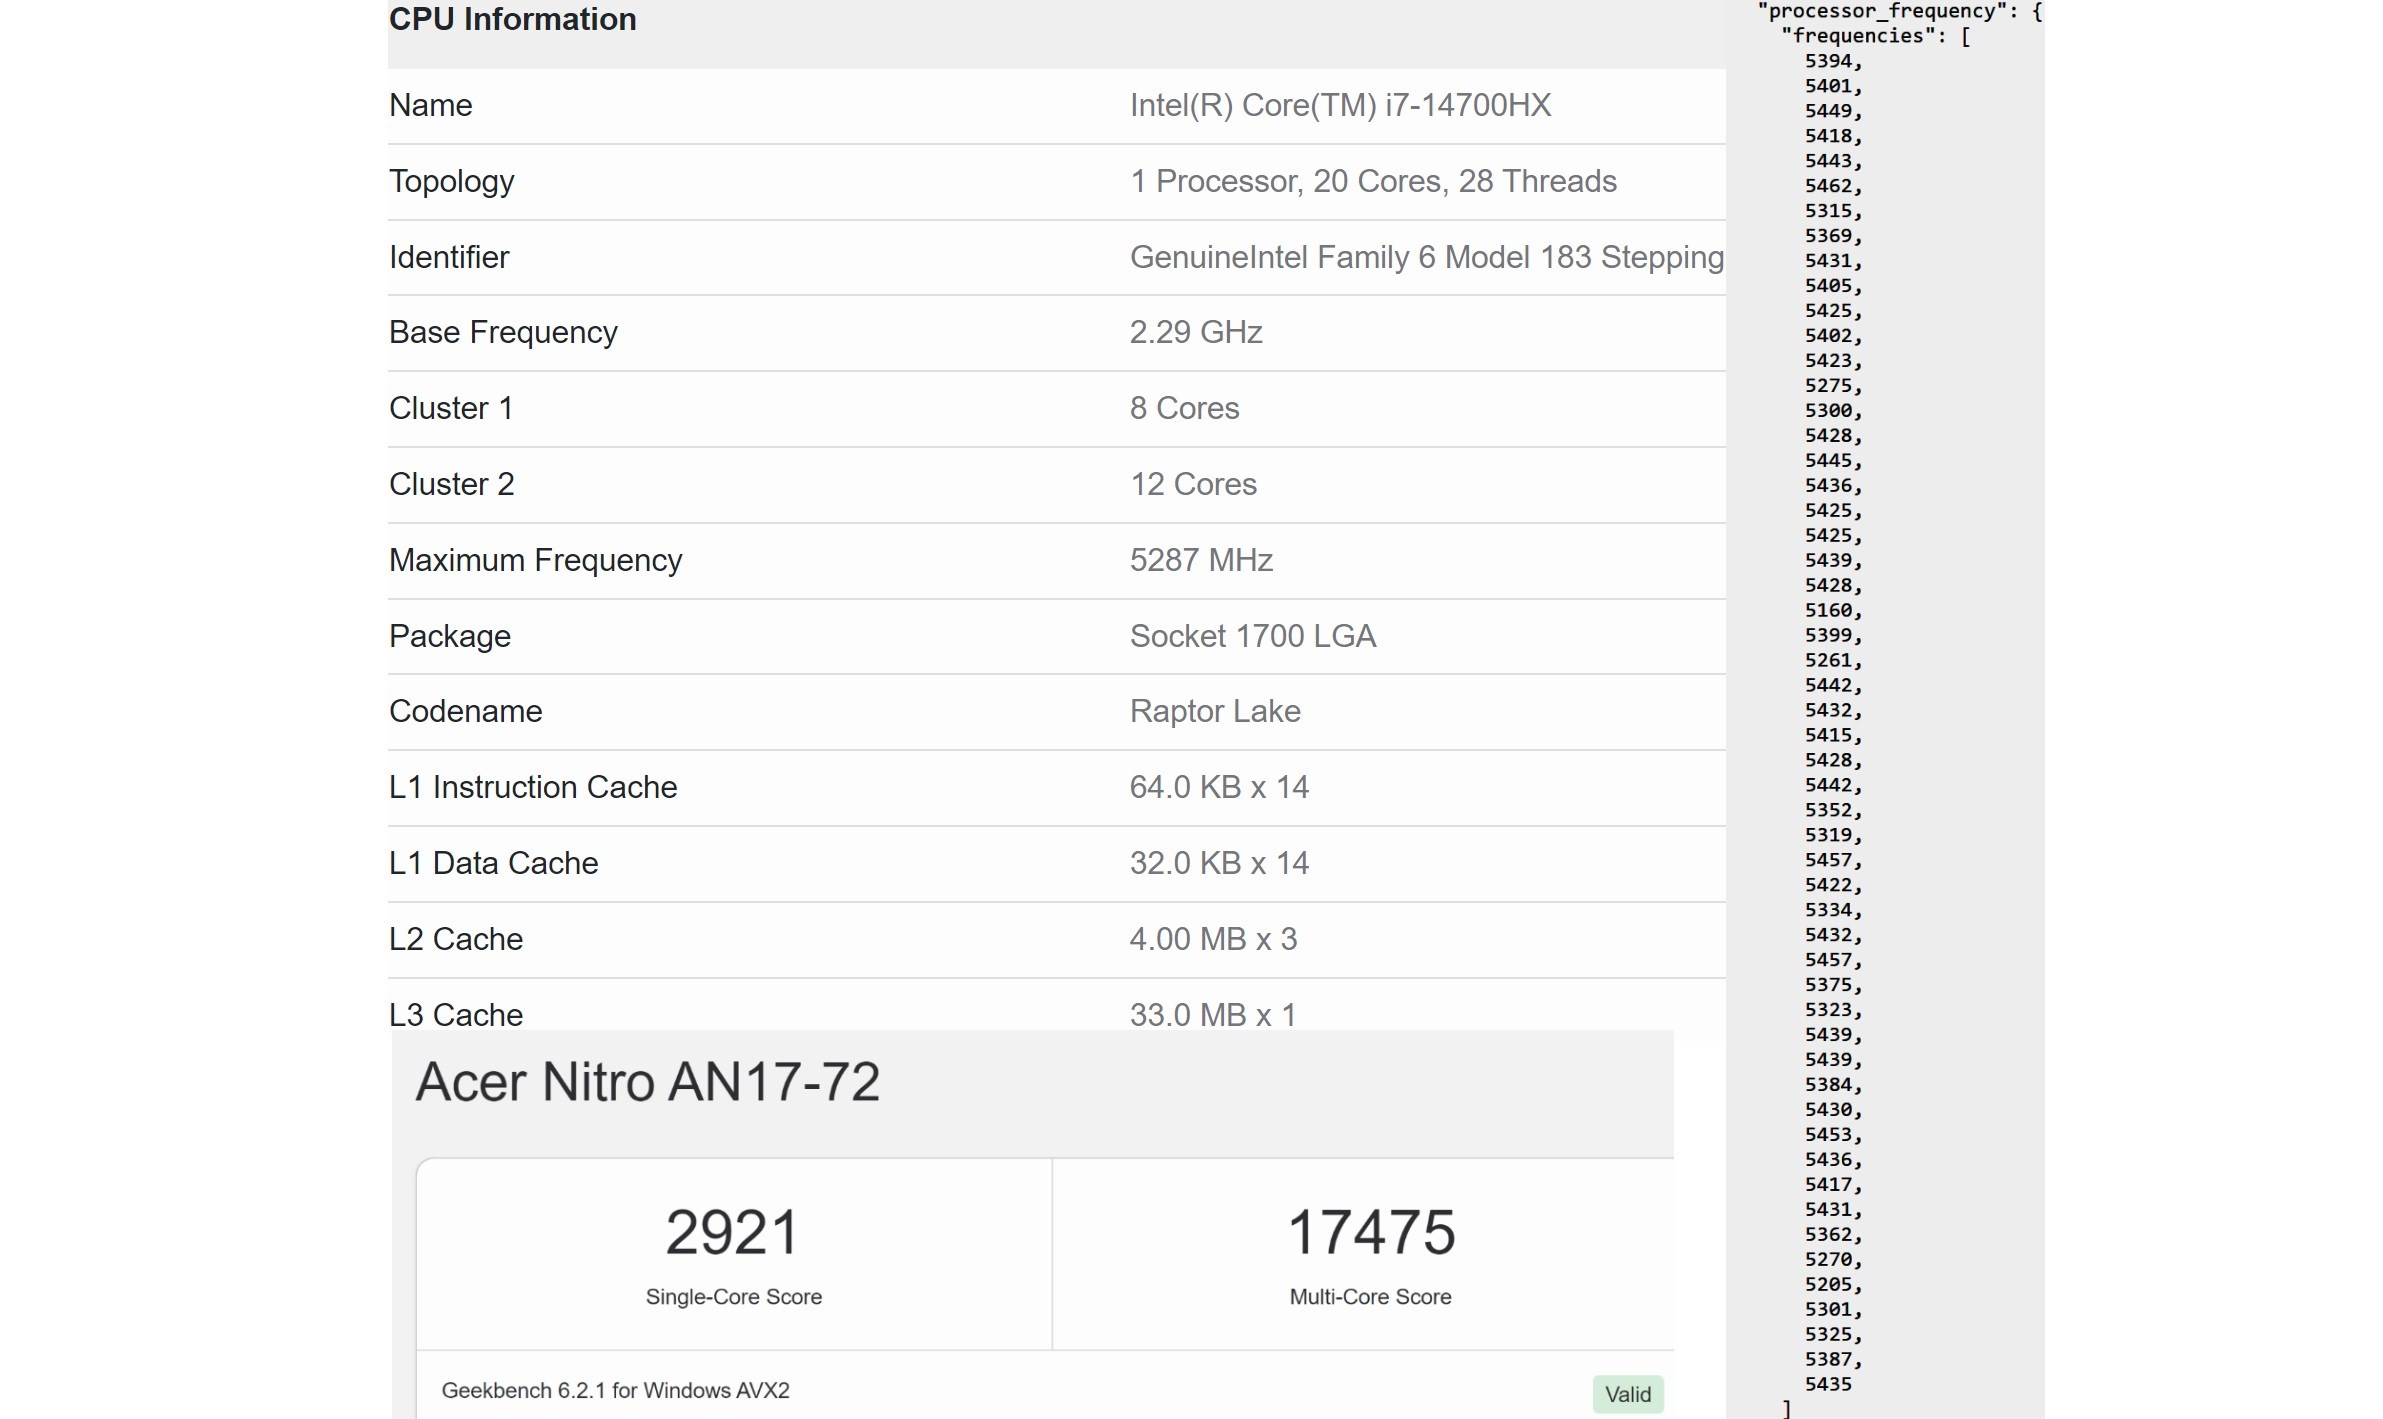Select the frequency value 5352
2383x1419 pixels.
point(1829,810)
